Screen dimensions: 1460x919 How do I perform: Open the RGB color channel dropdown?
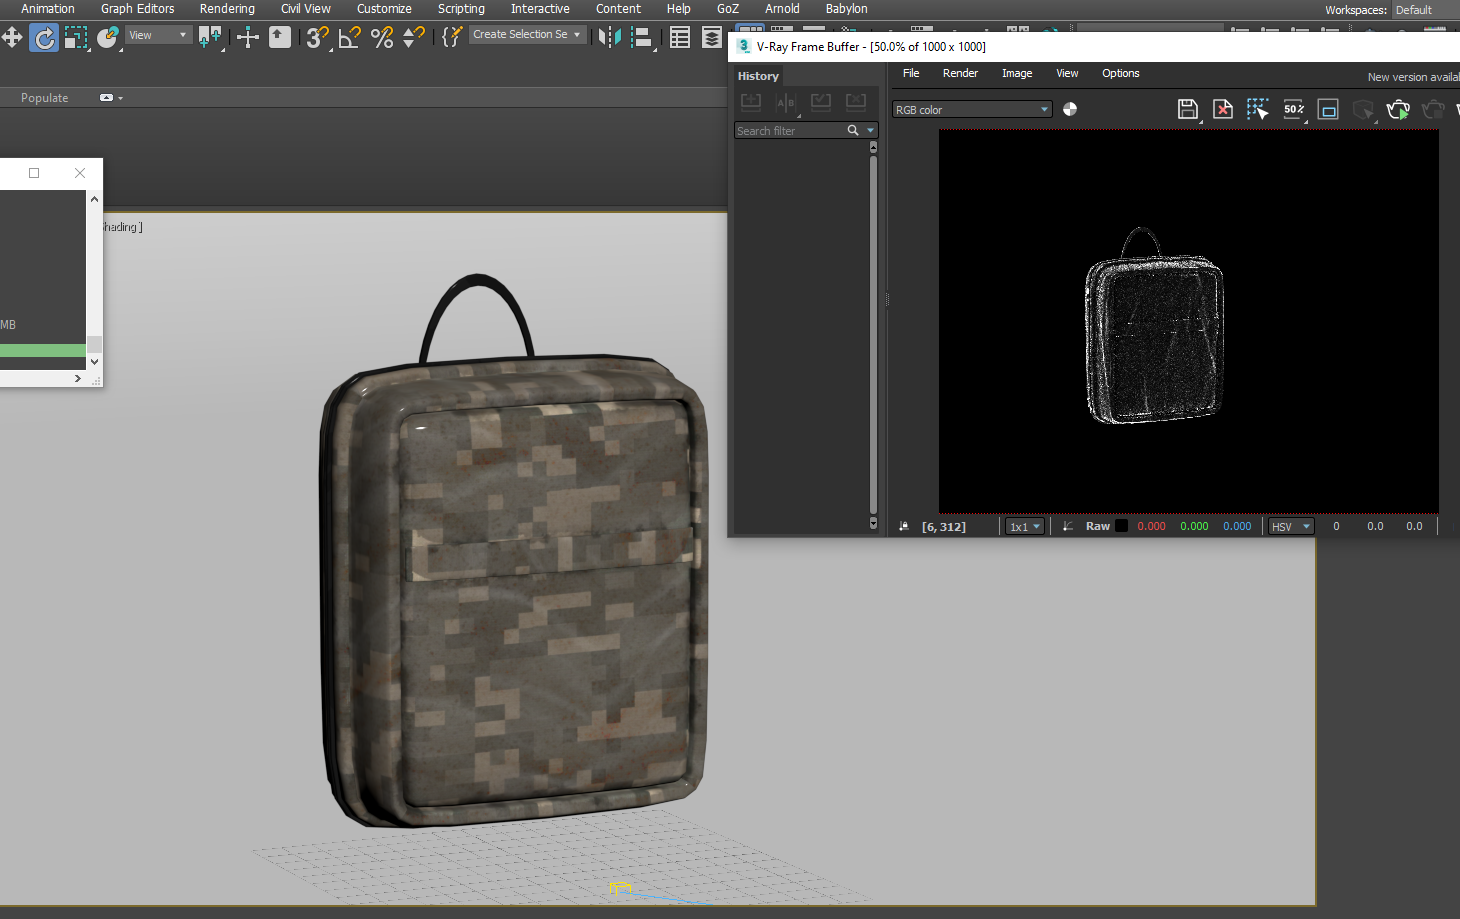(x=971, y=110)
